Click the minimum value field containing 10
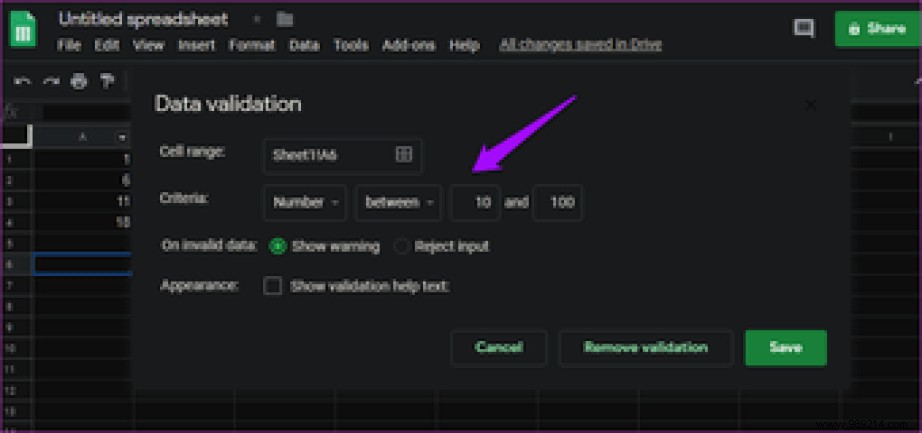This screenshot has height=433, width=922. point(476,203)
